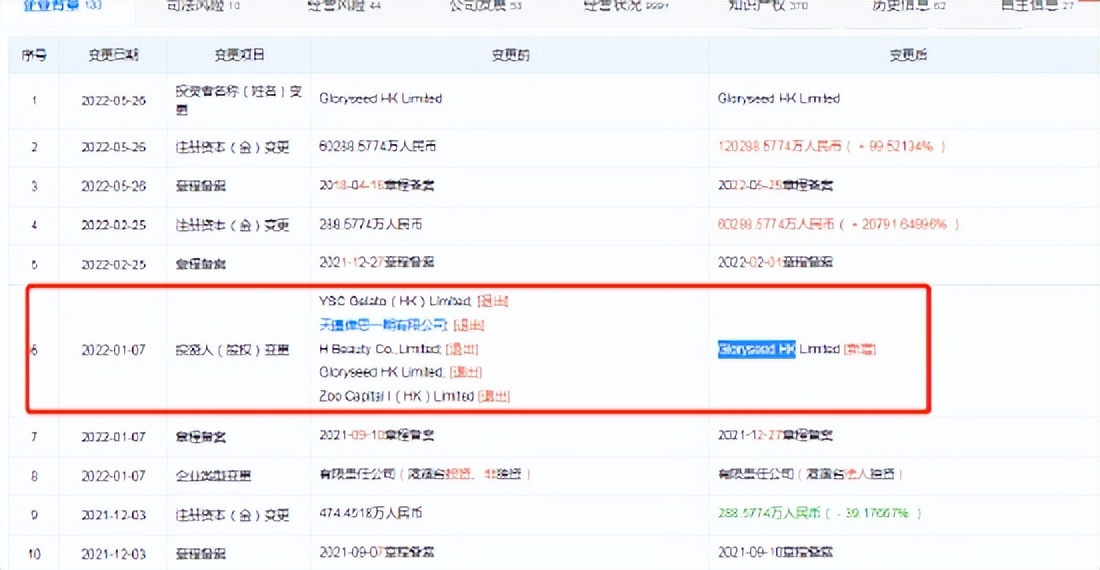Click the 变更前 column header
Viewport: 1100px width, 570px height.
(x=510, y=55)
